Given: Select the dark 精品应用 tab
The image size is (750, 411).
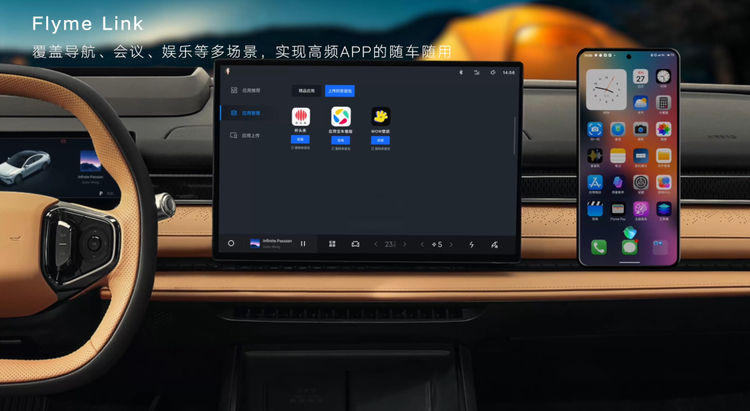Looking at the screenshot, I should coord(304,91).
